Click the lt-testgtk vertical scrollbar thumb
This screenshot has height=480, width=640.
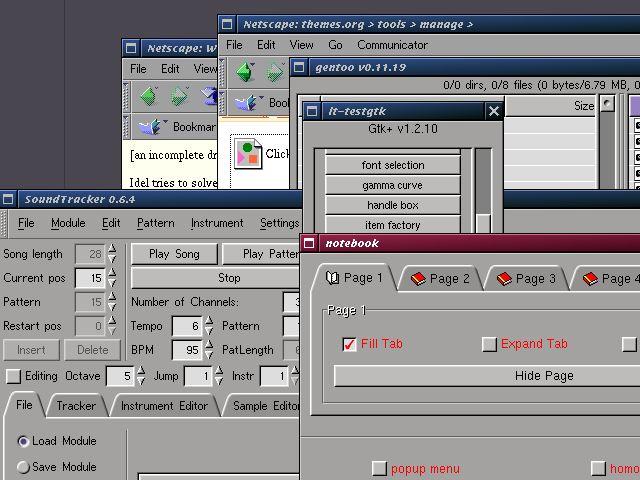(x=483, y=223)
